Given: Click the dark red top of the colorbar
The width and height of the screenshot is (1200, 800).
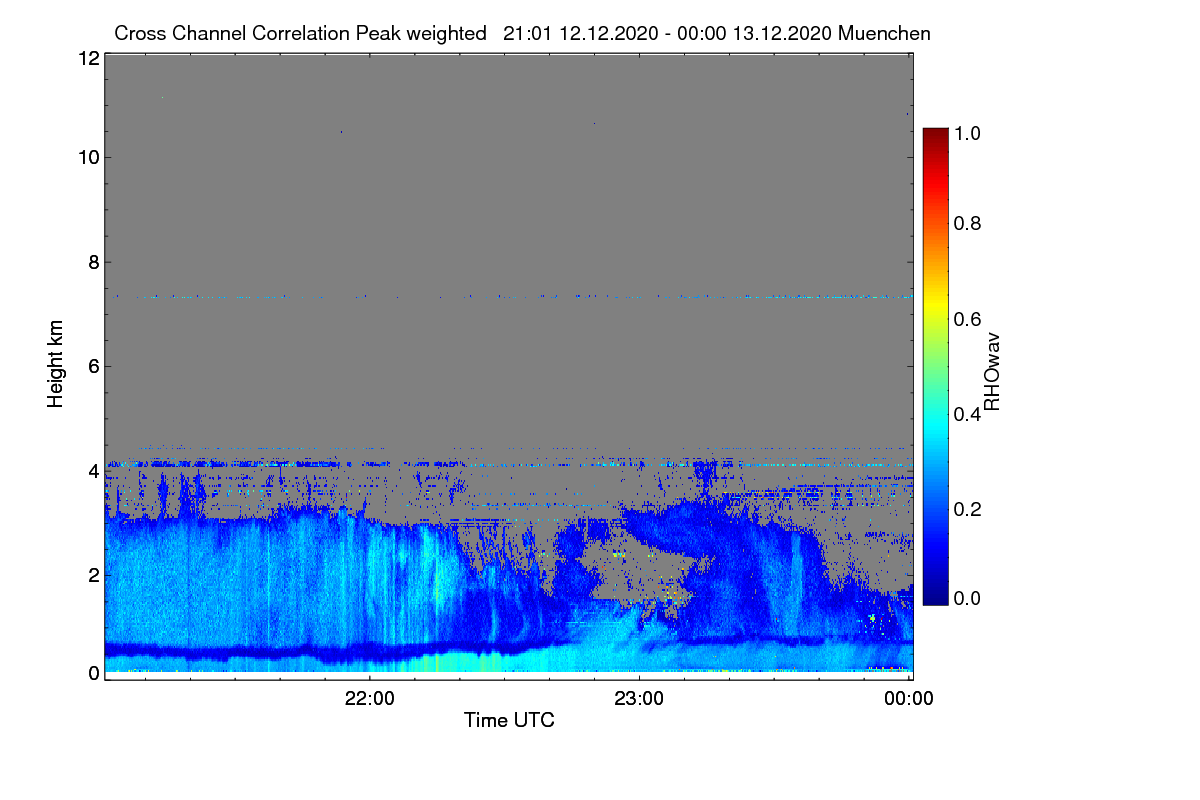Looking at the screenshot, I should point(935,135).
